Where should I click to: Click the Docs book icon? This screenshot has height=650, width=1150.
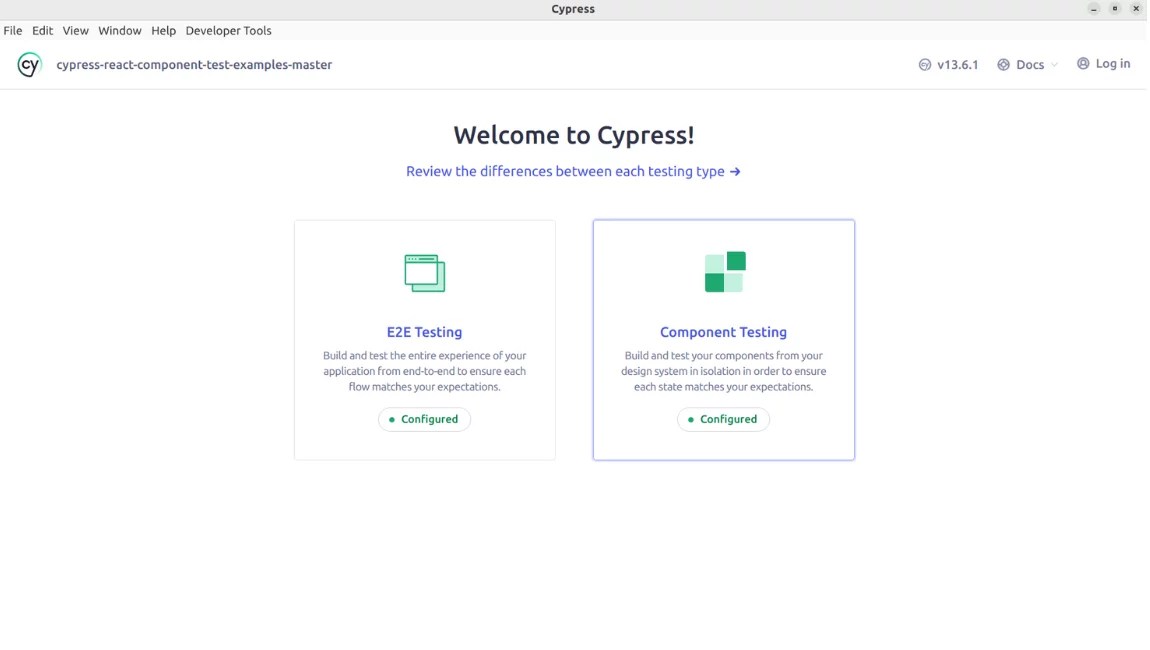(1003, 63)
